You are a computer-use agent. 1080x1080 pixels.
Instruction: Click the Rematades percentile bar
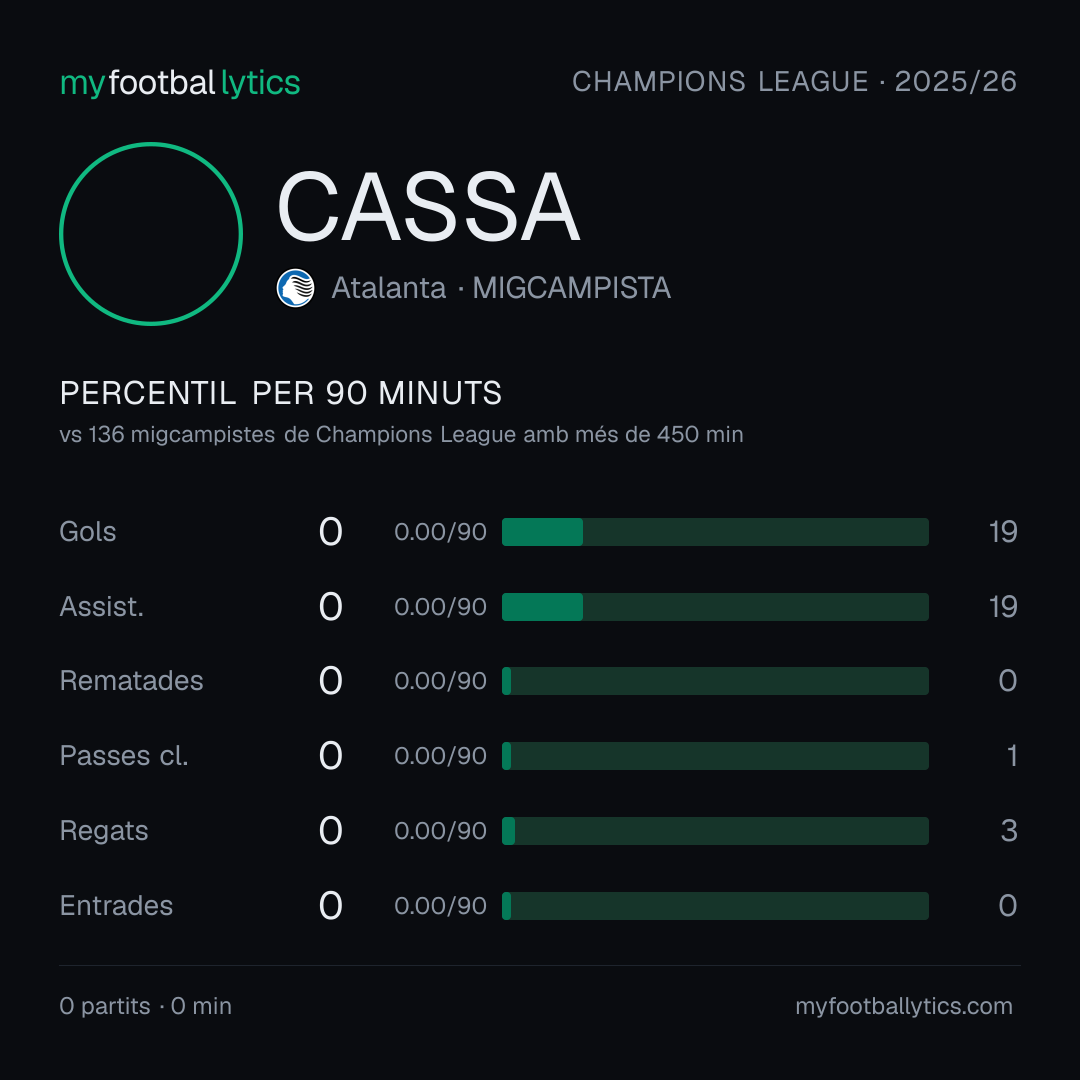click(x=715, y=681)
